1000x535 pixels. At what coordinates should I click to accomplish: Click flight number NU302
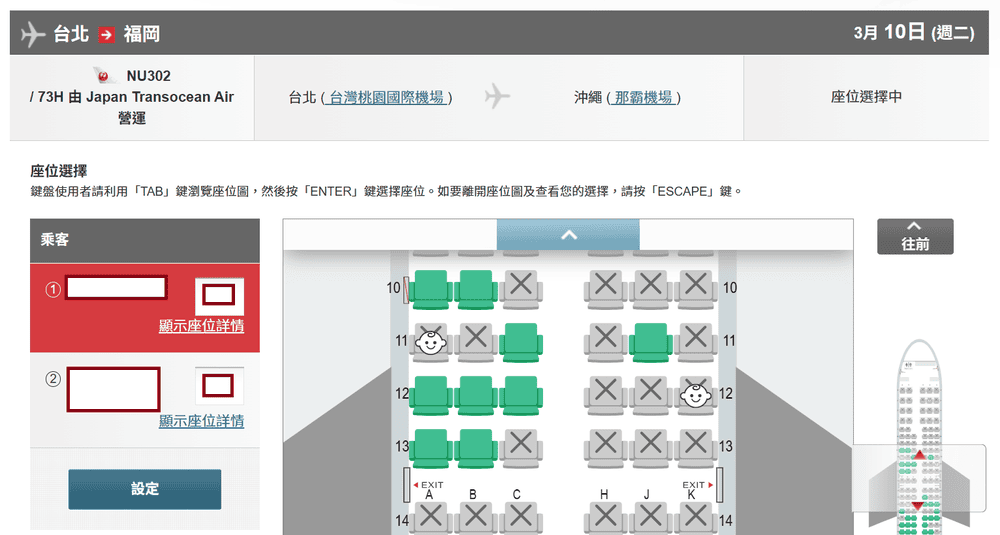149,76
